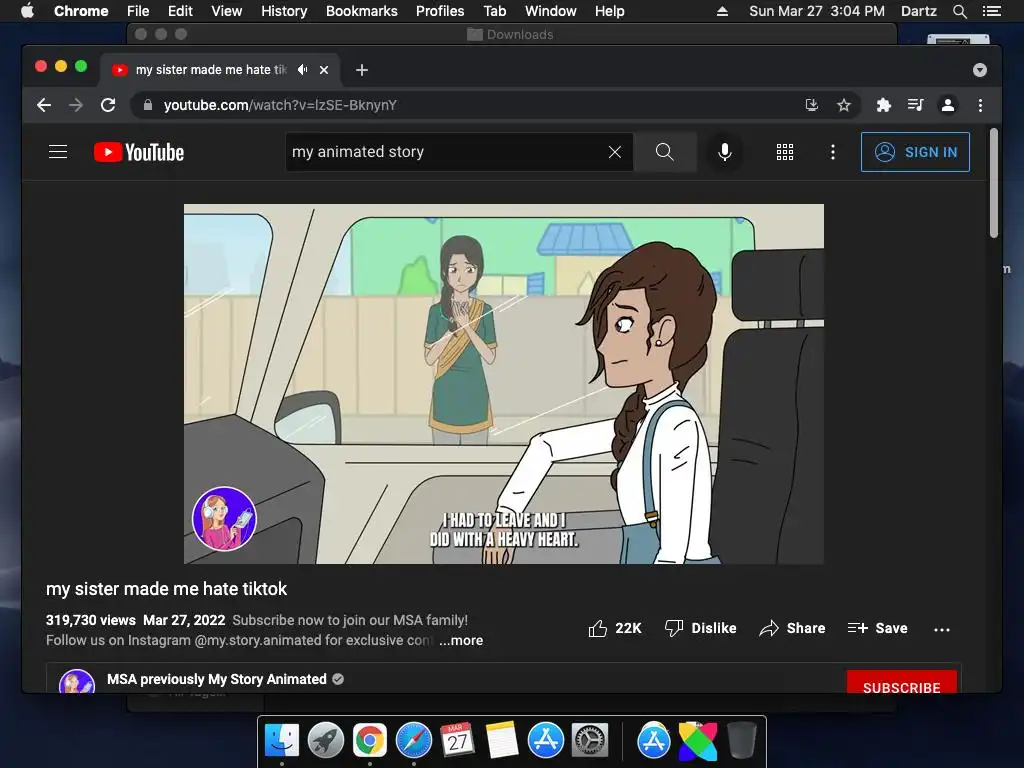Open MSA previously My Story Animated channel
The image size is (1024, 768).
click(x=217, y=679)
